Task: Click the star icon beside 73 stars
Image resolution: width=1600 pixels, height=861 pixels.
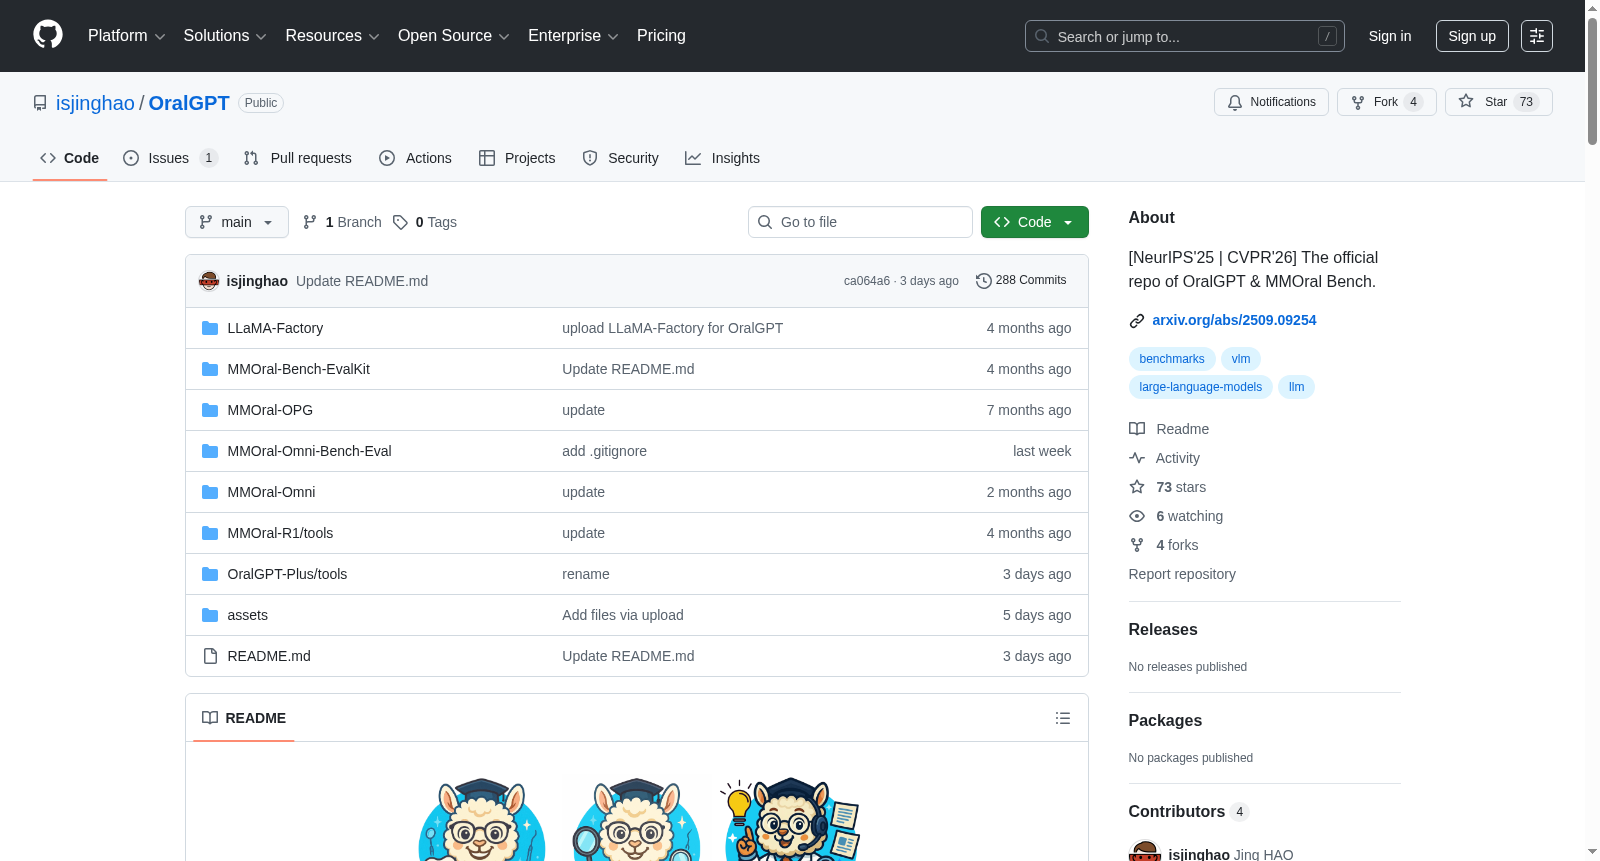Action: pos(1137,487)
